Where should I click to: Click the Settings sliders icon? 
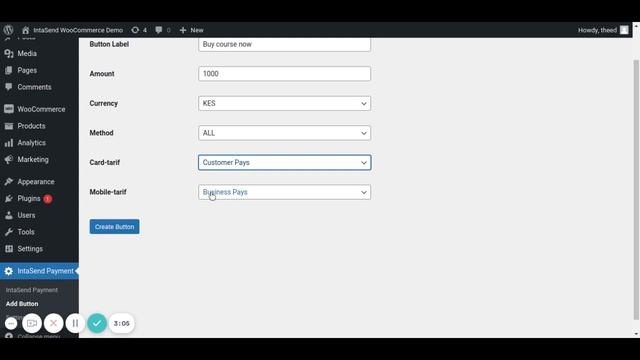(x=9, y=249)
